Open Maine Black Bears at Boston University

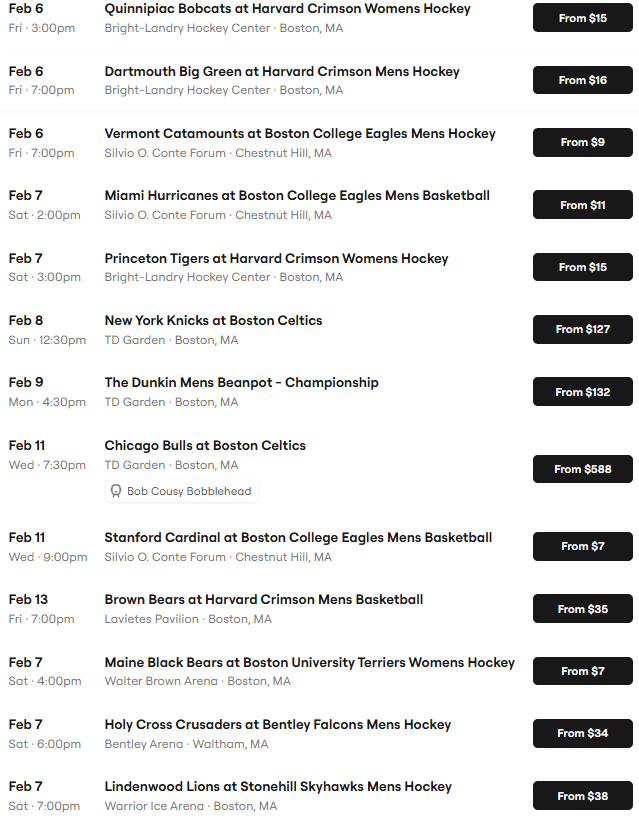point(309,663)
